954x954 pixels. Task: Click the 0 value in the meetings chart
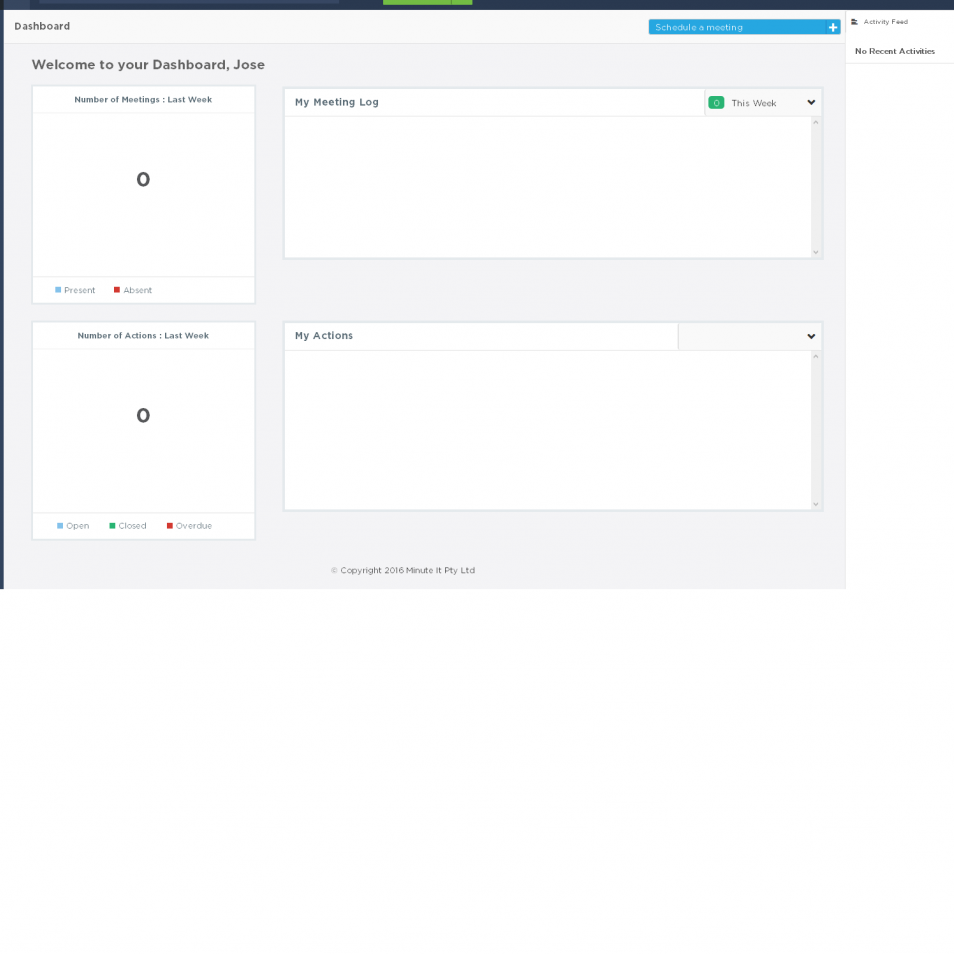pos(143,179)
